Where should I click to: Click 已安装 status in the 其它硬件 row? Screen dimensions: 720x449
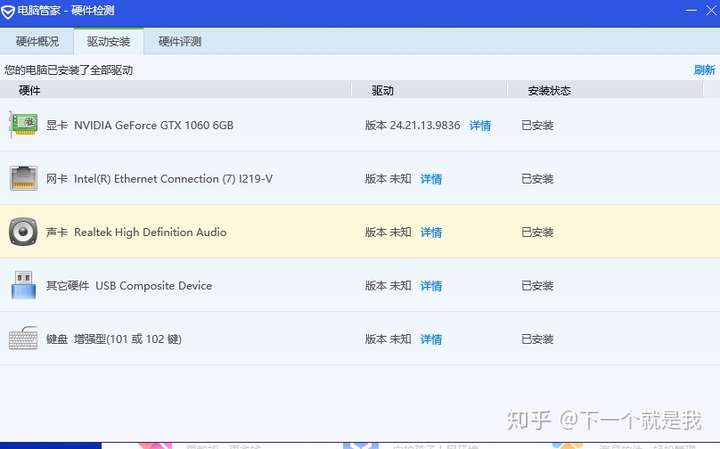click(x=537, y=286)
